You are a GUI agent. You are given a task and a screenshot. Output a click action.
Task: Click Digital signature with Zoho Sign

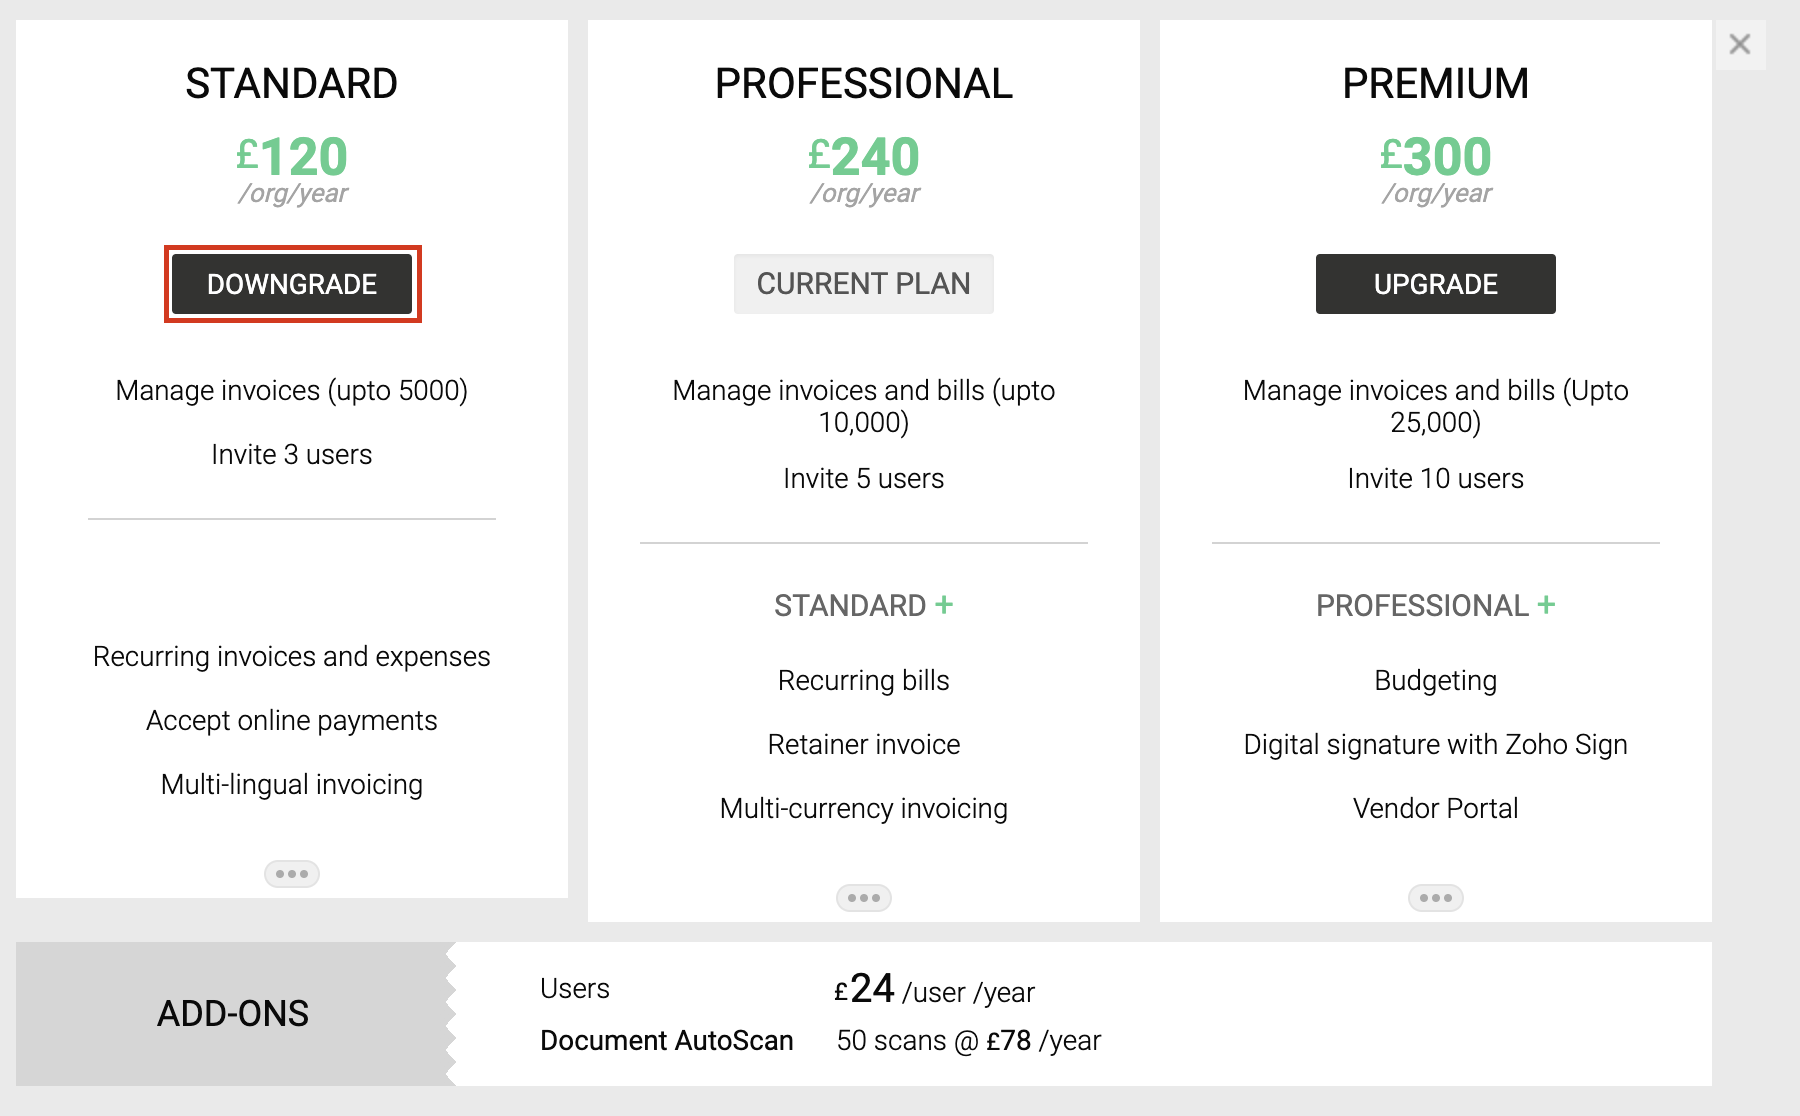point(1435,744)
